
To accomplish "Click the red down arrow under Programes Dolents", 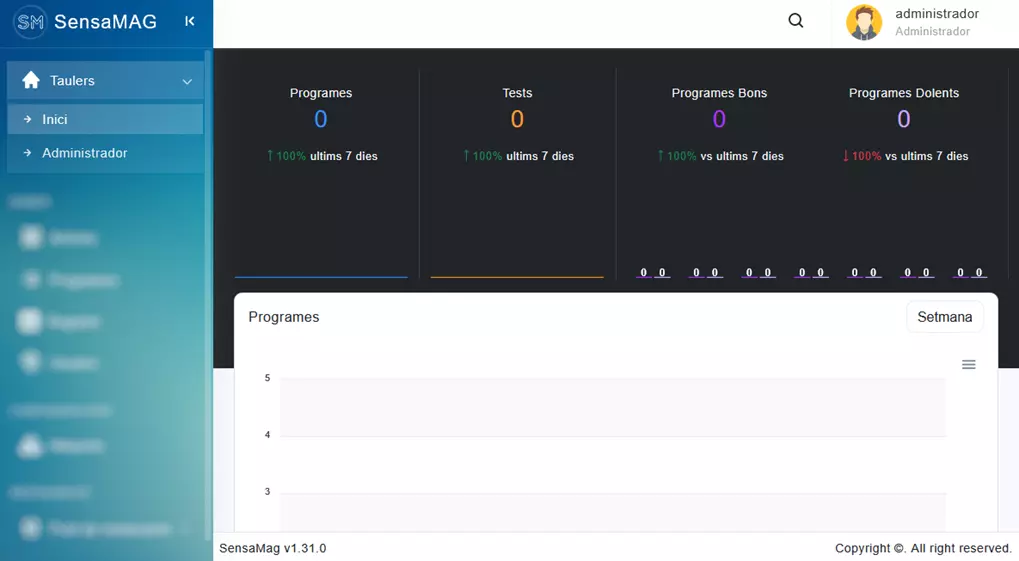I will 846,156.
